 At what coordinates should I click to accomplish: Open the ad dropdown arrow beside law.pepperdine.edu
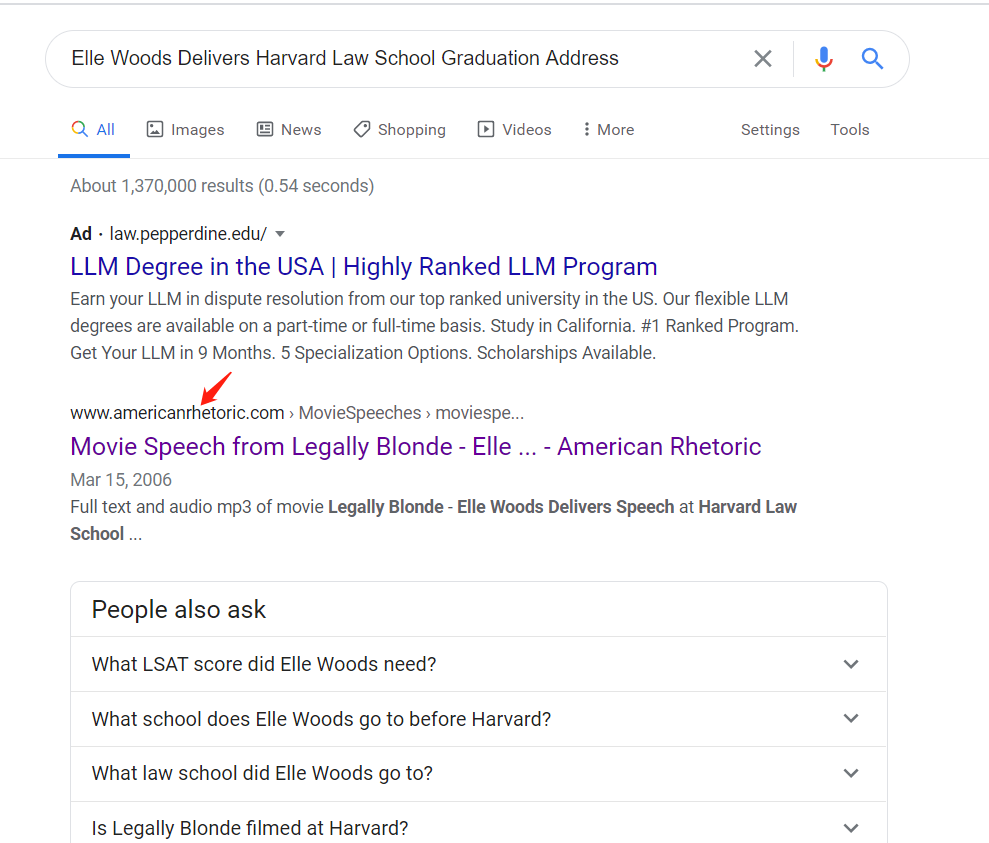click(x=280, y=234)
